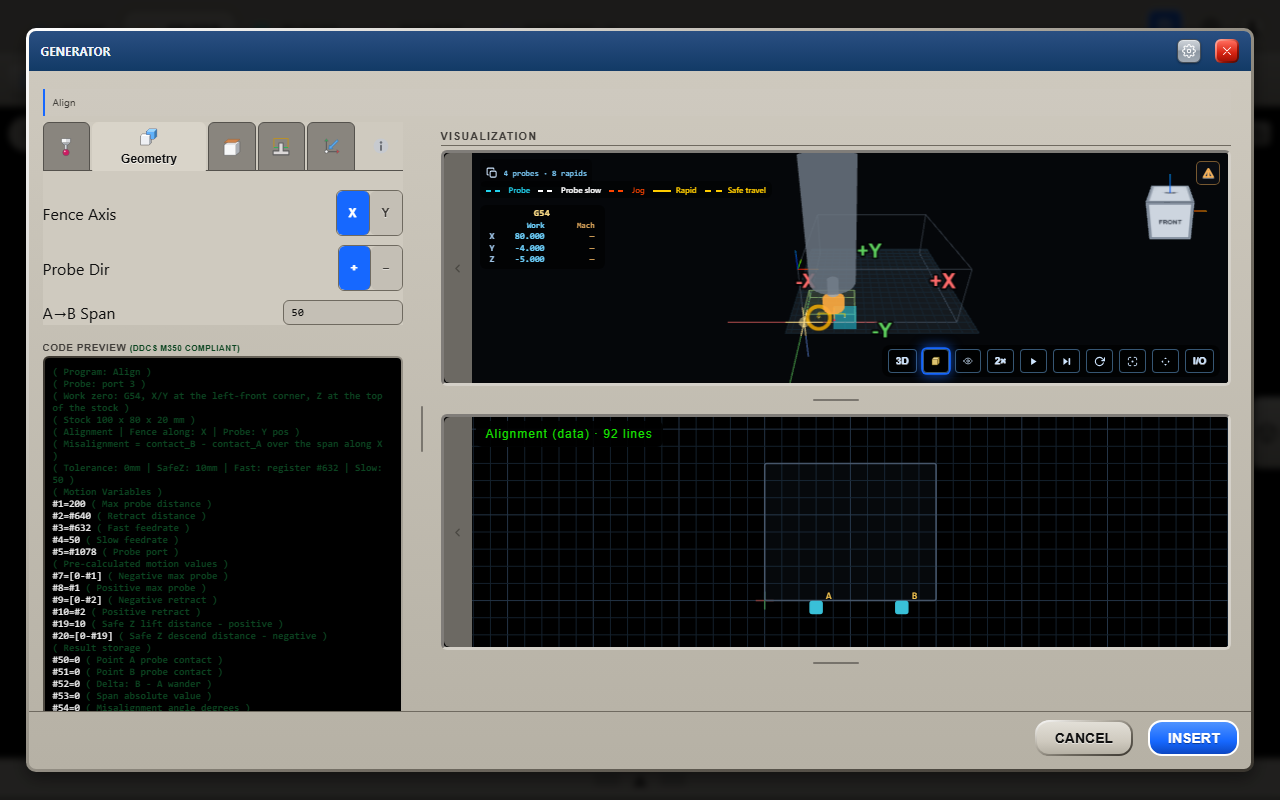The width and height of the screenshot is (1280, 800).
Task: Collapse the 3D visualization side panel chevron
Action: tap(458, 268)
